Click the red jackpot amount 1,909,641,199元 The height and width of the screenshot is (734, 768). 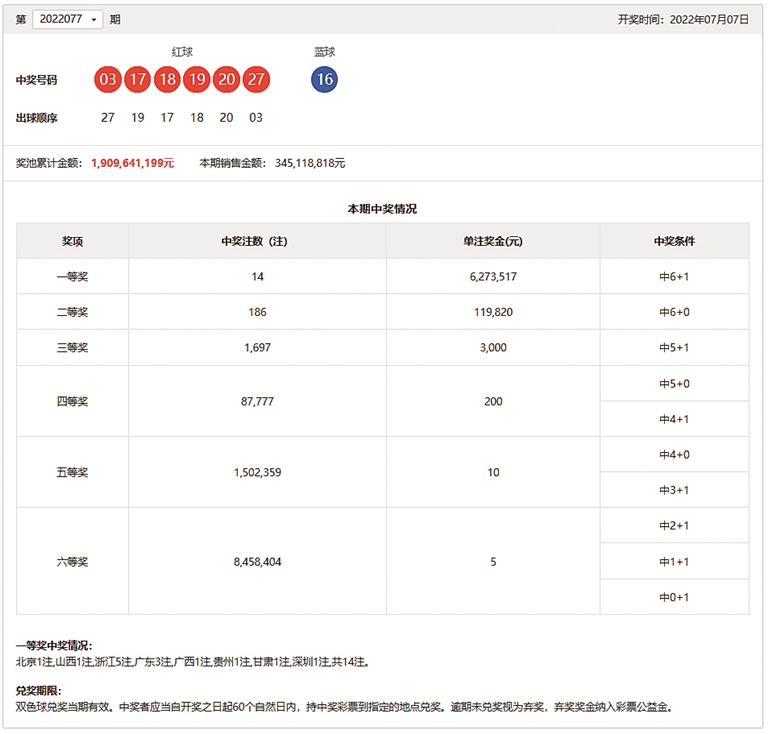point(132,163)
